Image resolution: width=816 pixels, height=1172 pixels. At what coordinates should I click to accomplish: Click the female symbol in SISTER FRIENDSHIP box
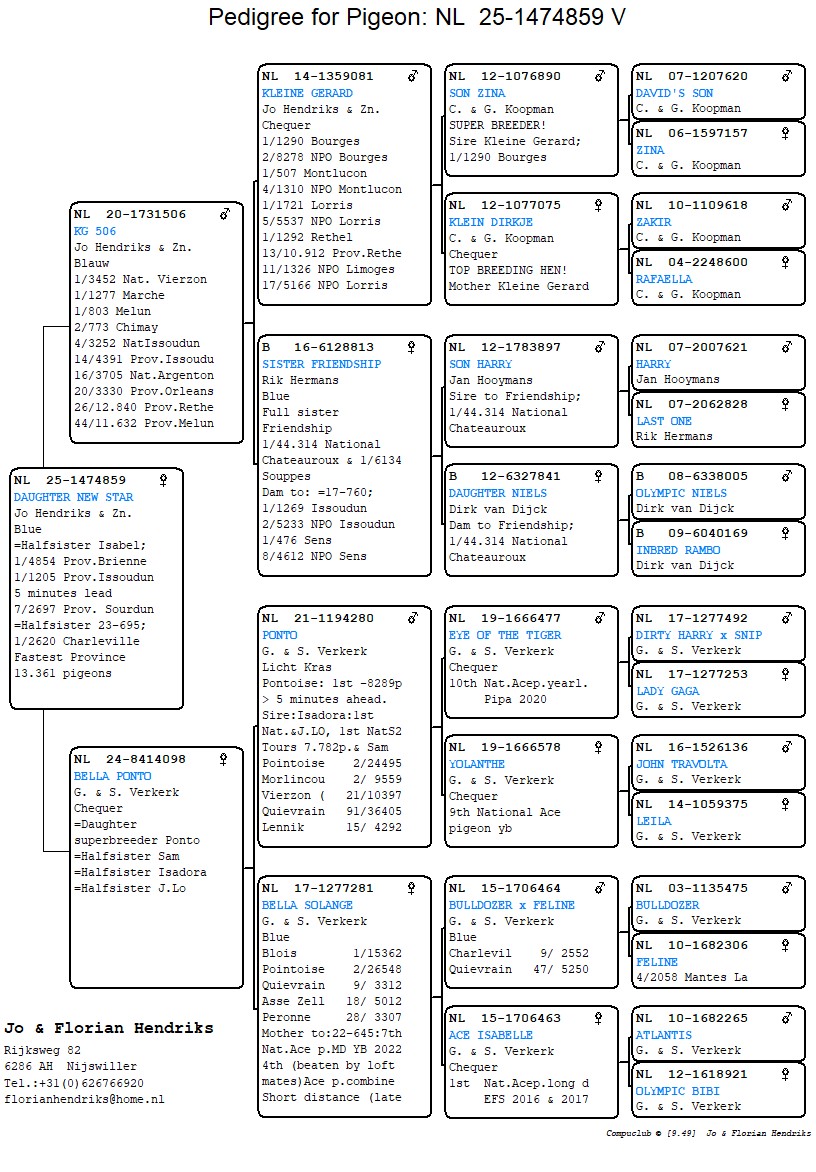pos(412,348)
